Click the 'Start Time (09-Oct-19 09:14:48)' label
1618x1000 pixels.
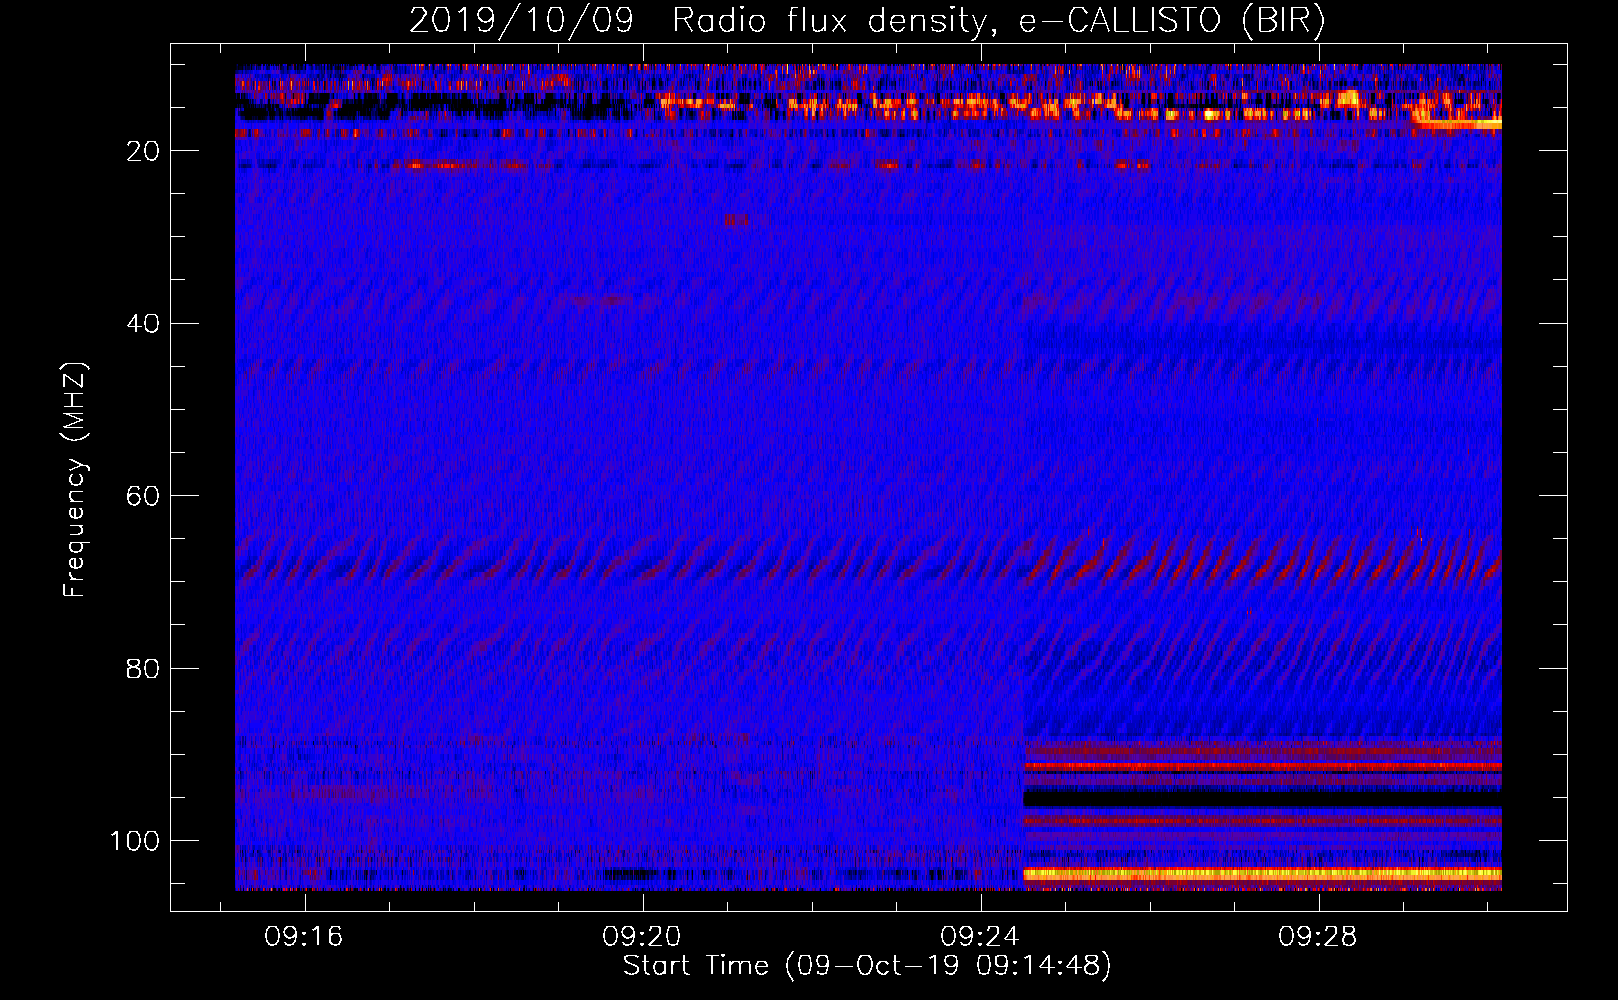tap(867, 966)
